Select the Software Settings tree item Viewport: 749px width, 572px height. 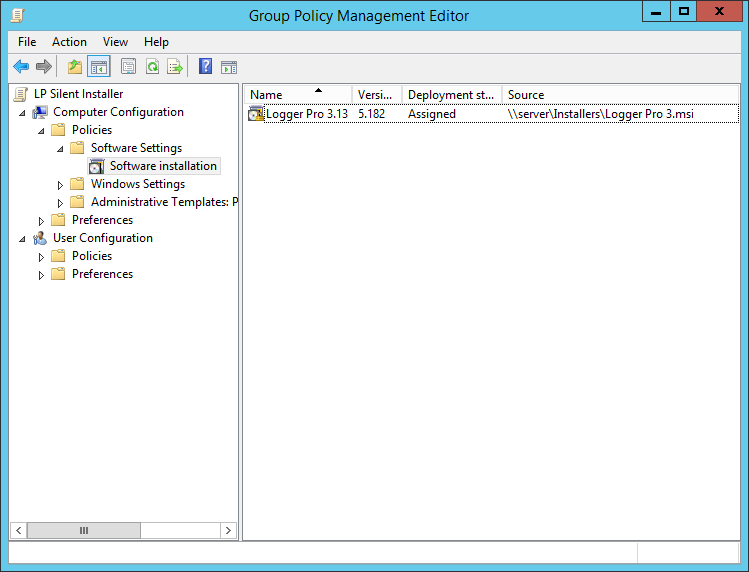136,148
